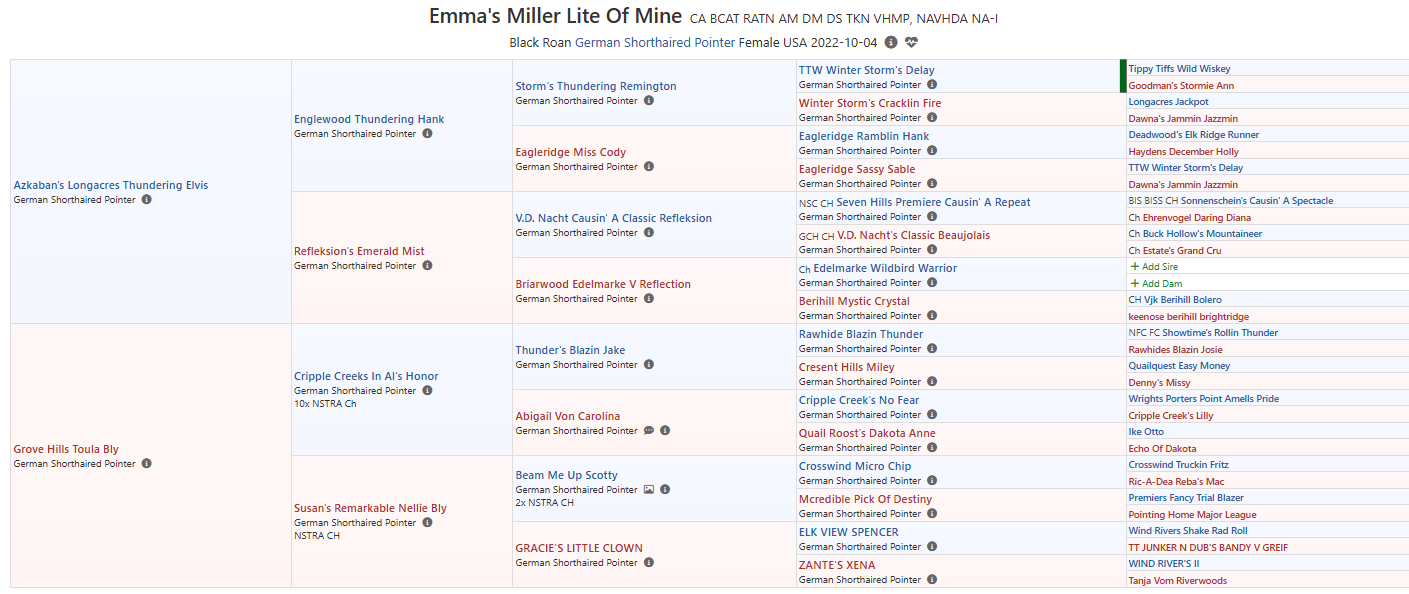Screen dimensions: 1409x594
Task: Open the German Shorthaired Pointer breed link in header
Action: tap(655, 43)
